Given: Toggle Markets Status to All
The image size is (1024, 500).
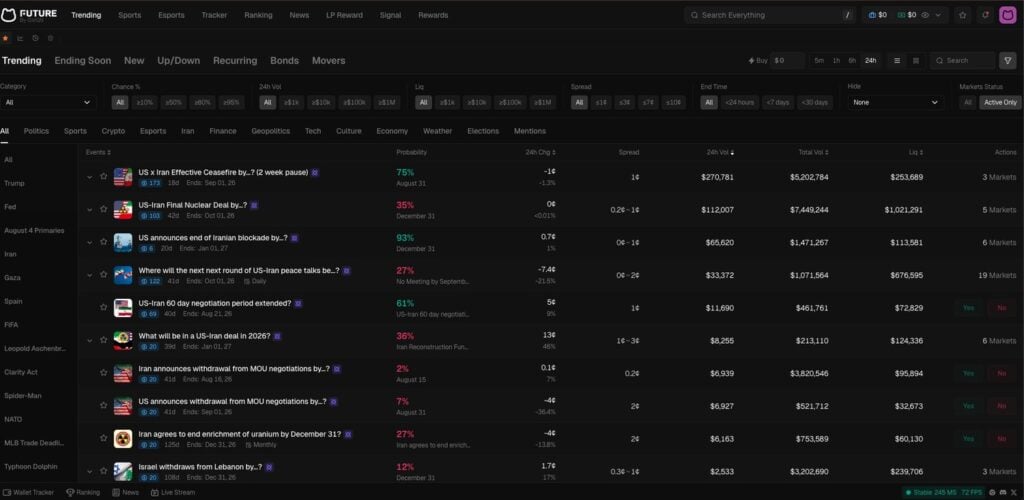Looking at the screenshot, I should point(968,102).
